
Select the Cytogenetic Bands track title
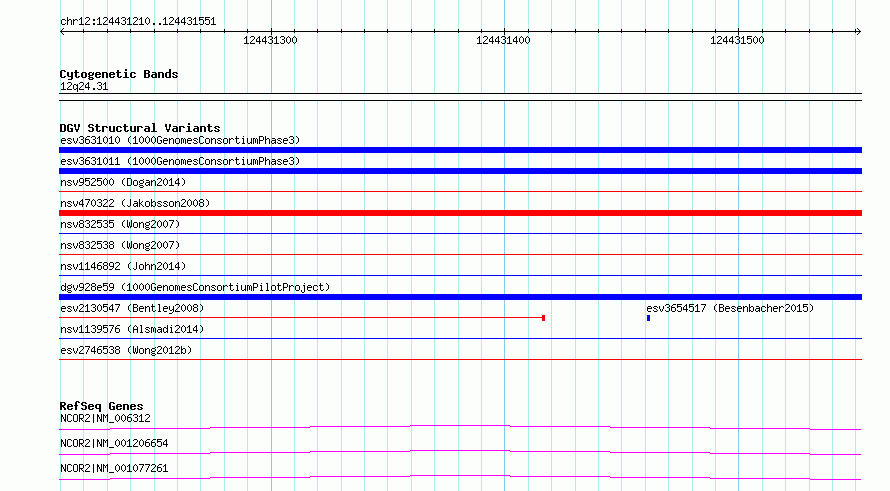click(x=119, y=74)
